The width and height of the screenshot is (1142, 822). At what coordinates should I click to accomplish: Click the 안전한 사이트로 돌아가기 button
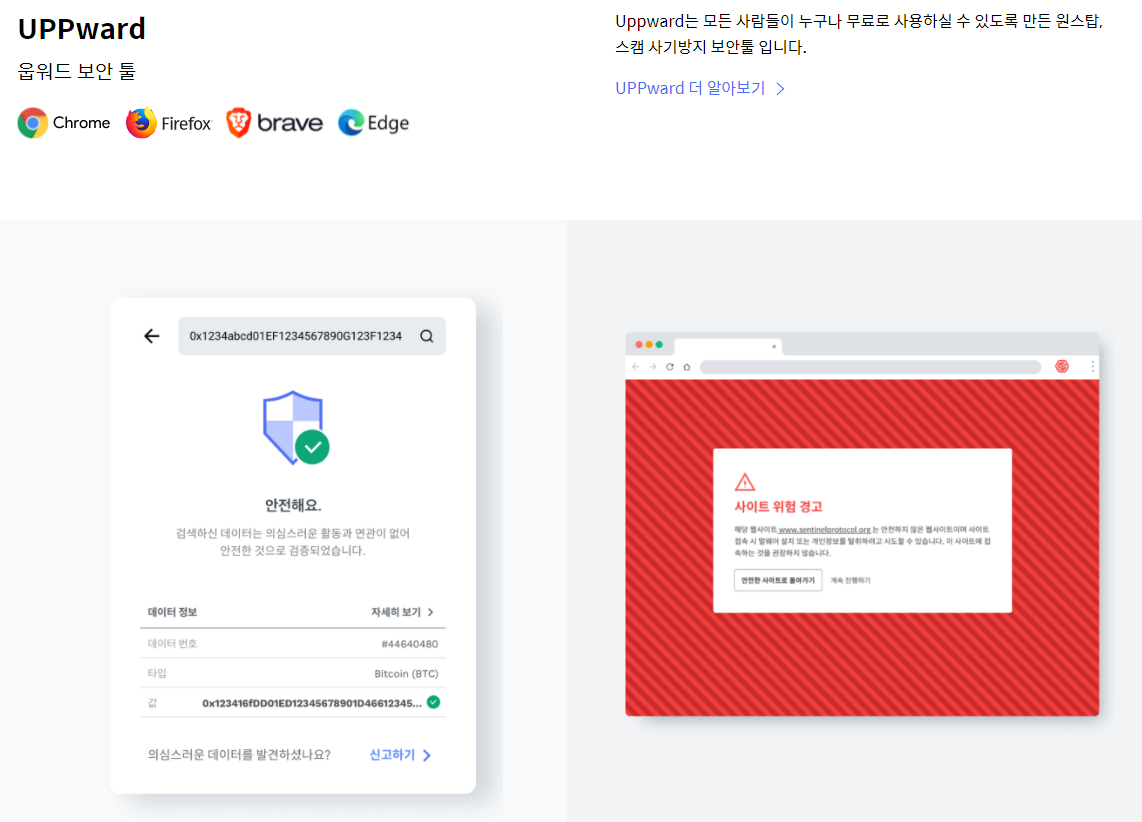click(x=778, y=580)
